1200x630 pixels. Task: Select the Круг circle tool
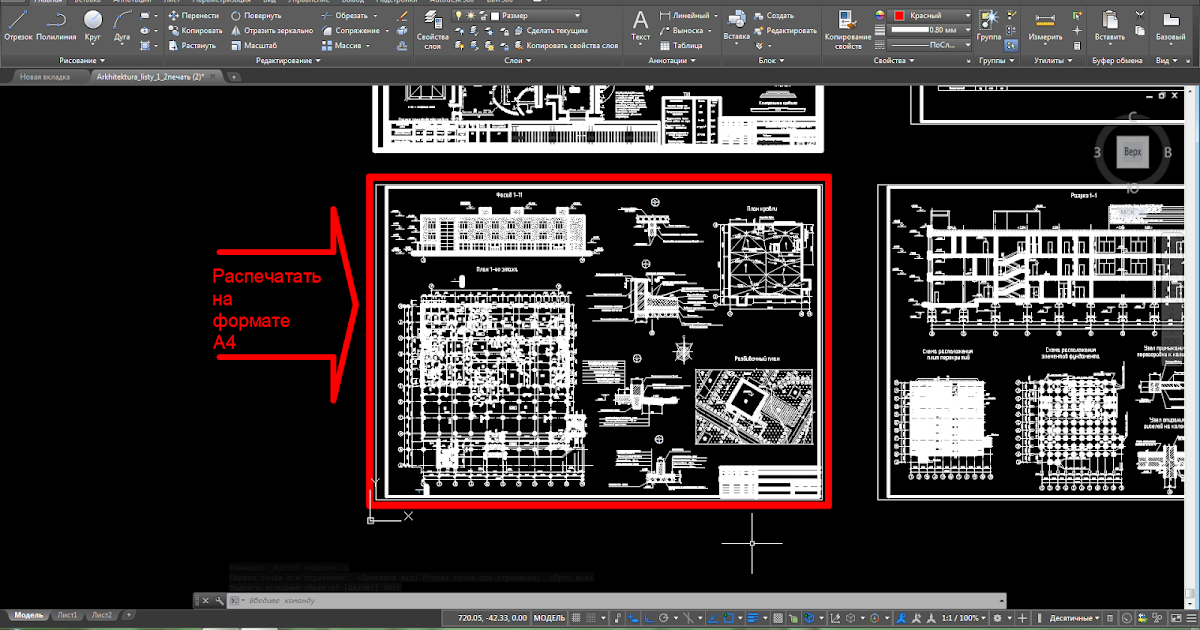click(92, 26)
